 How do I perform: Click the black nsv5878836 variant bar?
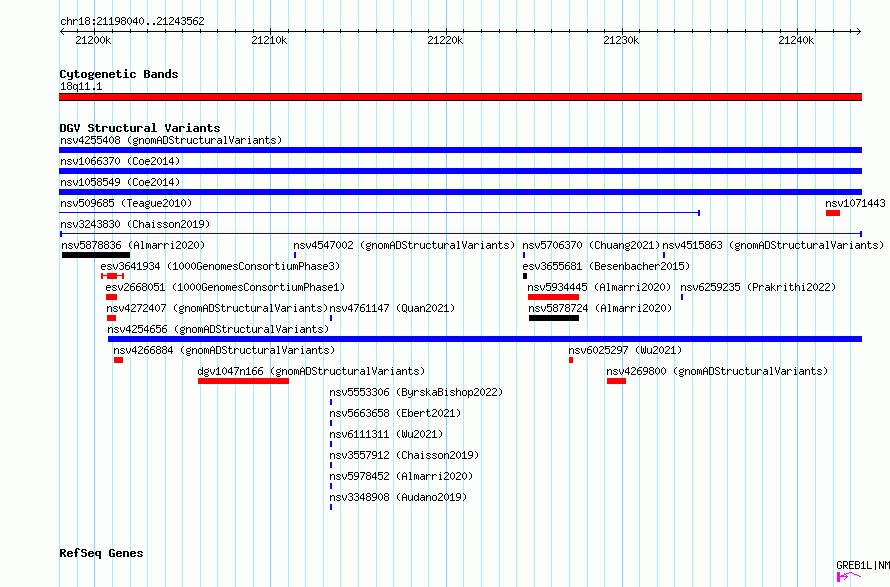(96, 255)
